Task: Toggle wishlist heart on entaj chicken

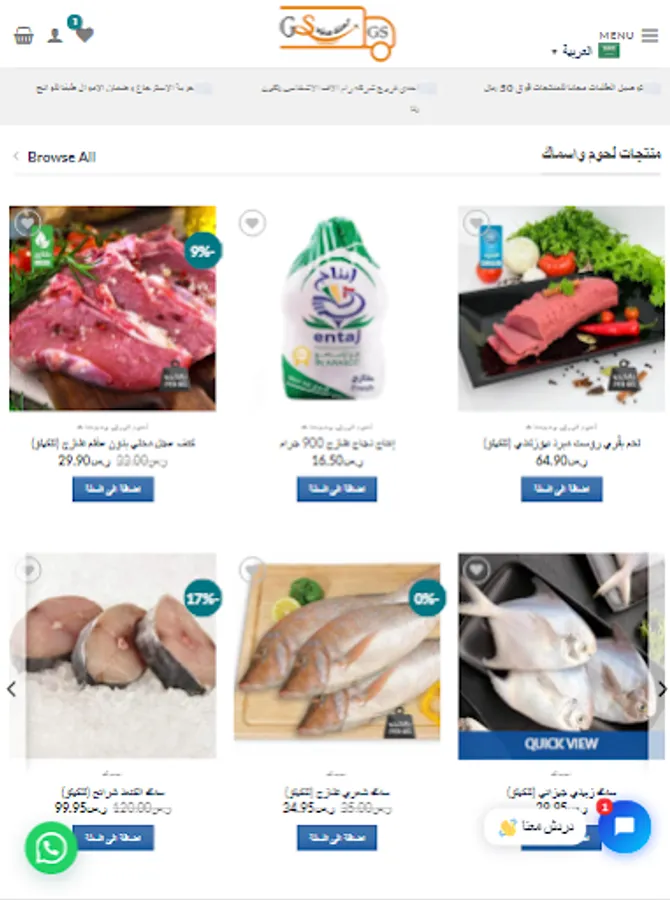Action: 252,223
